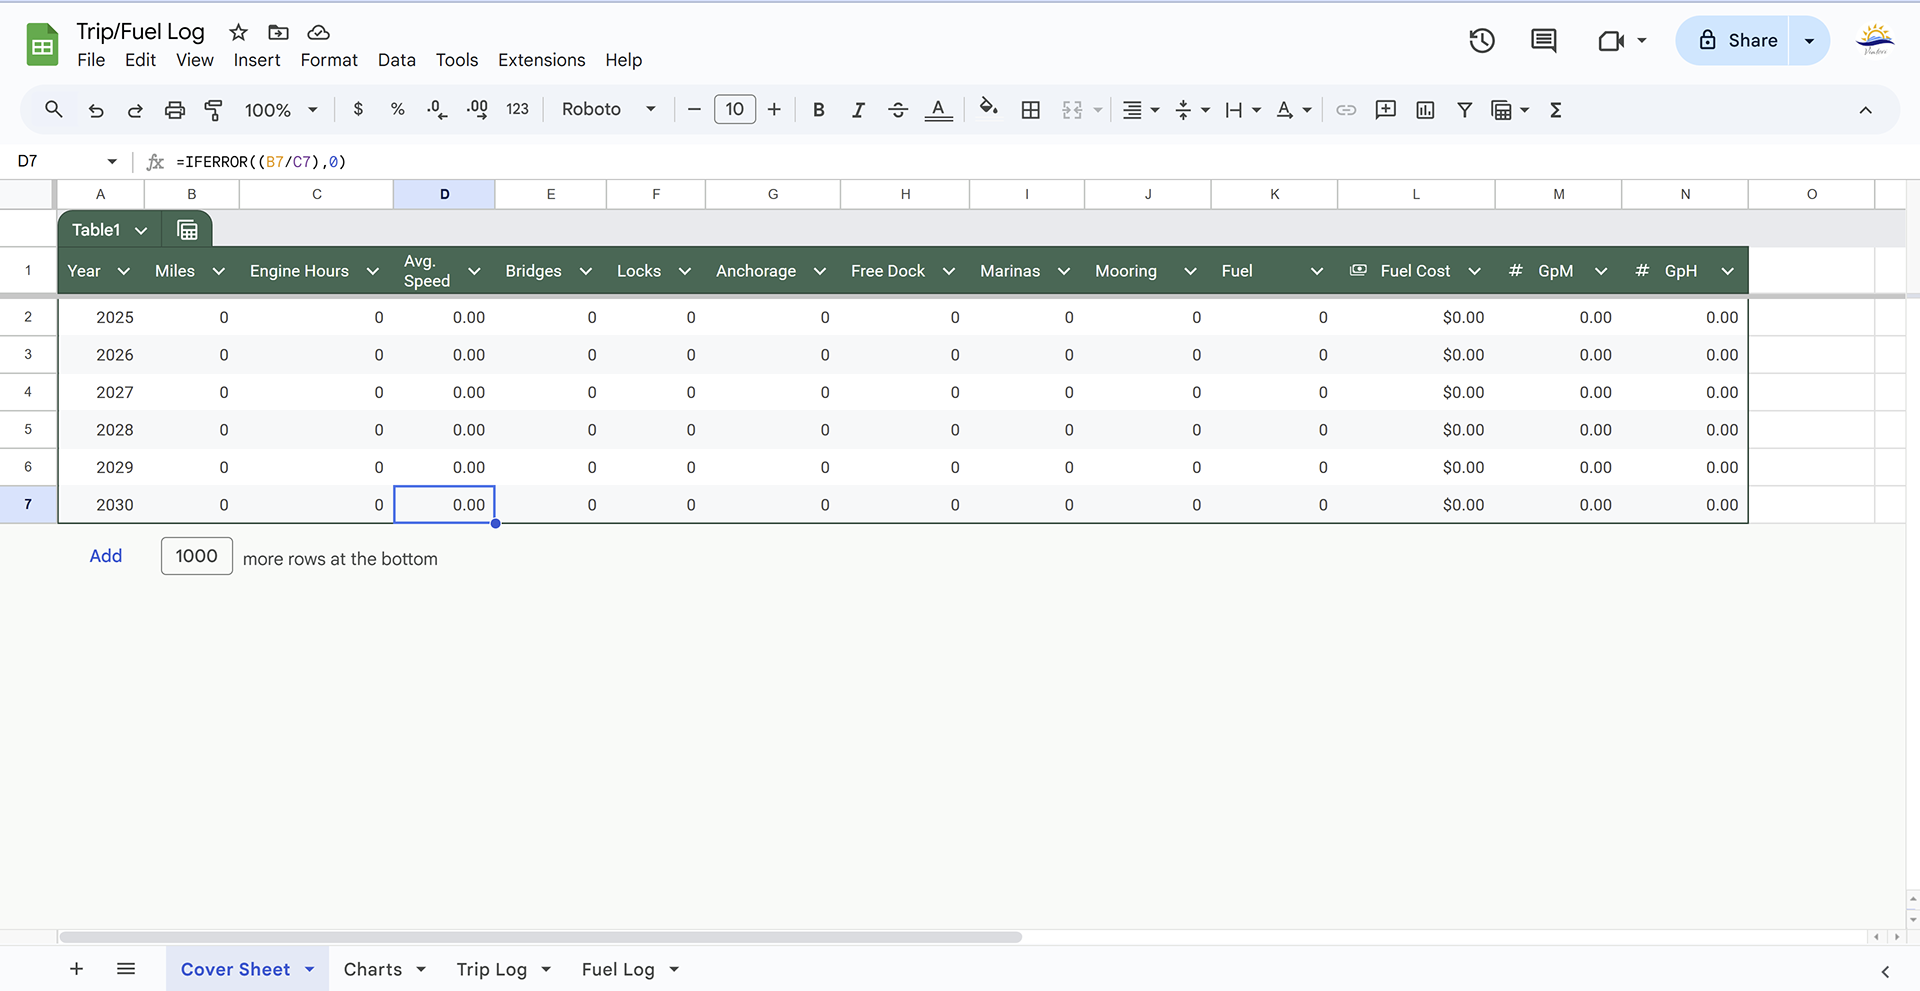1920x991 pixels.
Task: Switch to the Fuel Log tab
Action: point(618,969)
